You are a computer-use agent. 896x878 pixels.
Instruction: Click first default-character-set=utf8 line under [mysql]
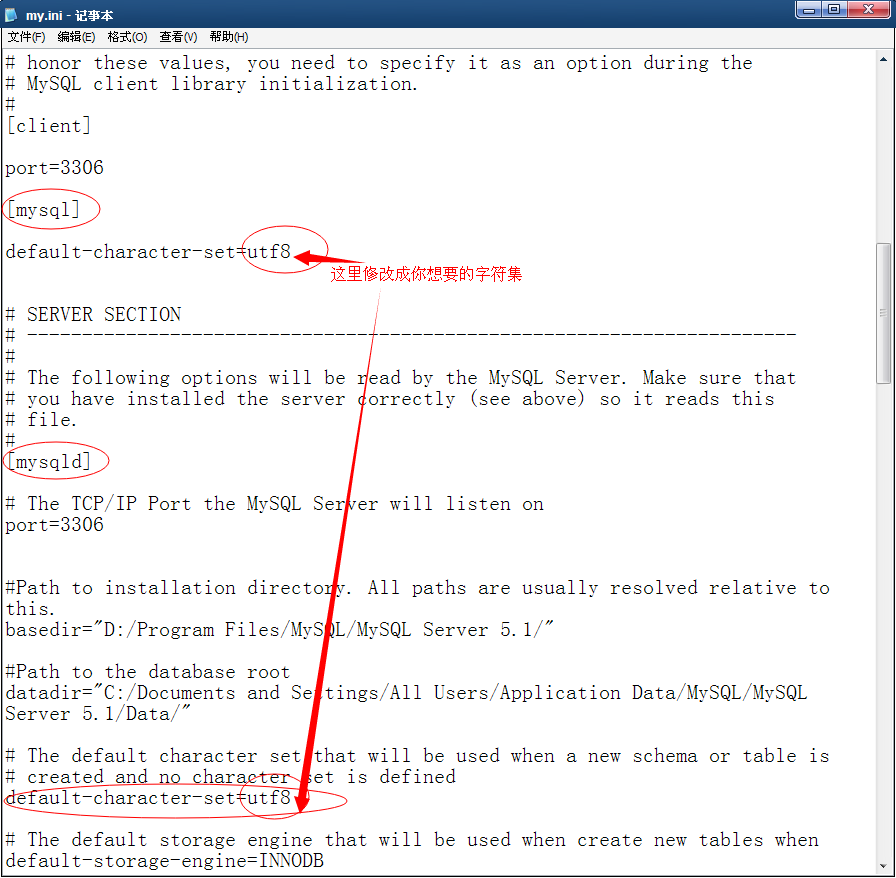149,252
